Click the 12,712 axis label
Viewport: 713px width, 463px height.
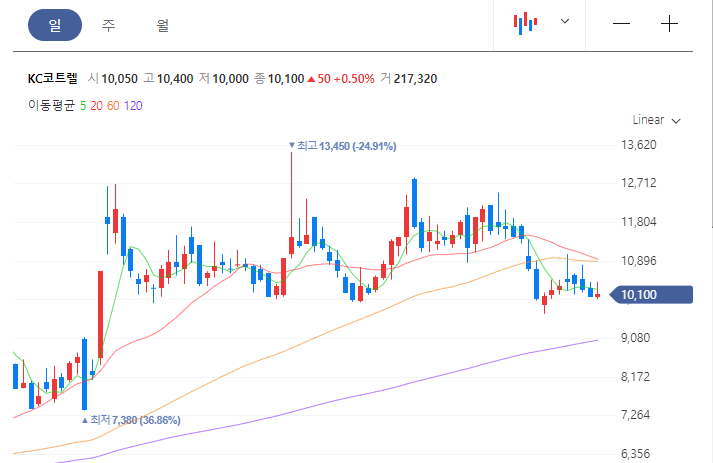tap(639, 183)
